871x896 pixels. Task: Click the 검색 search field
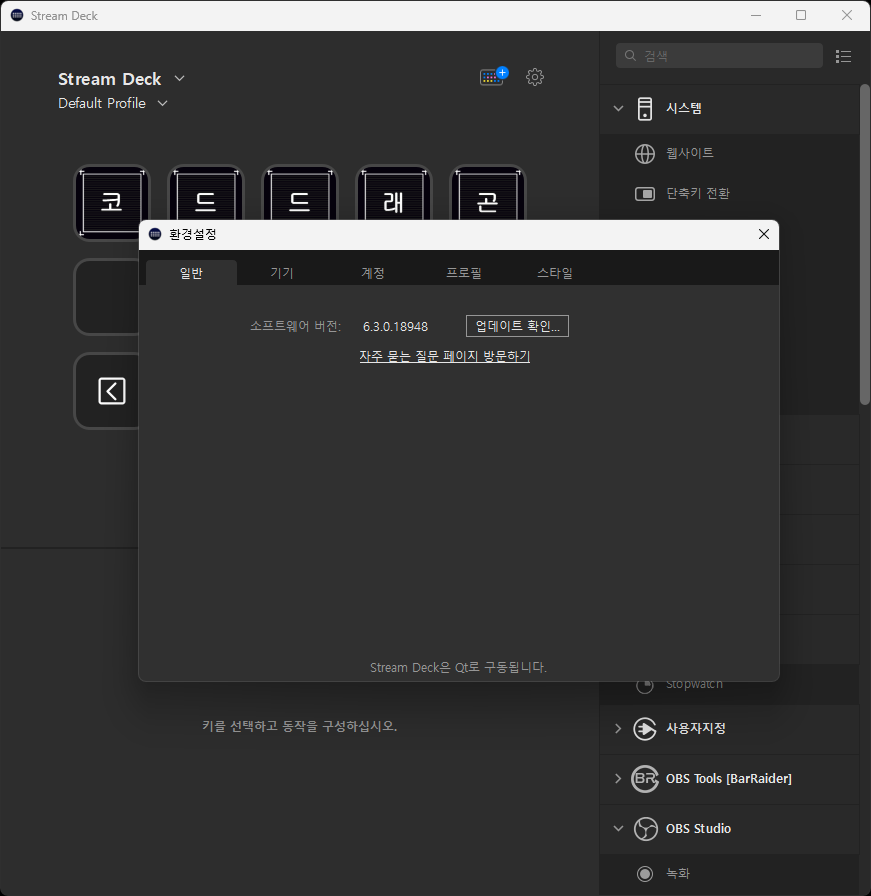click(x=719, y=55)
